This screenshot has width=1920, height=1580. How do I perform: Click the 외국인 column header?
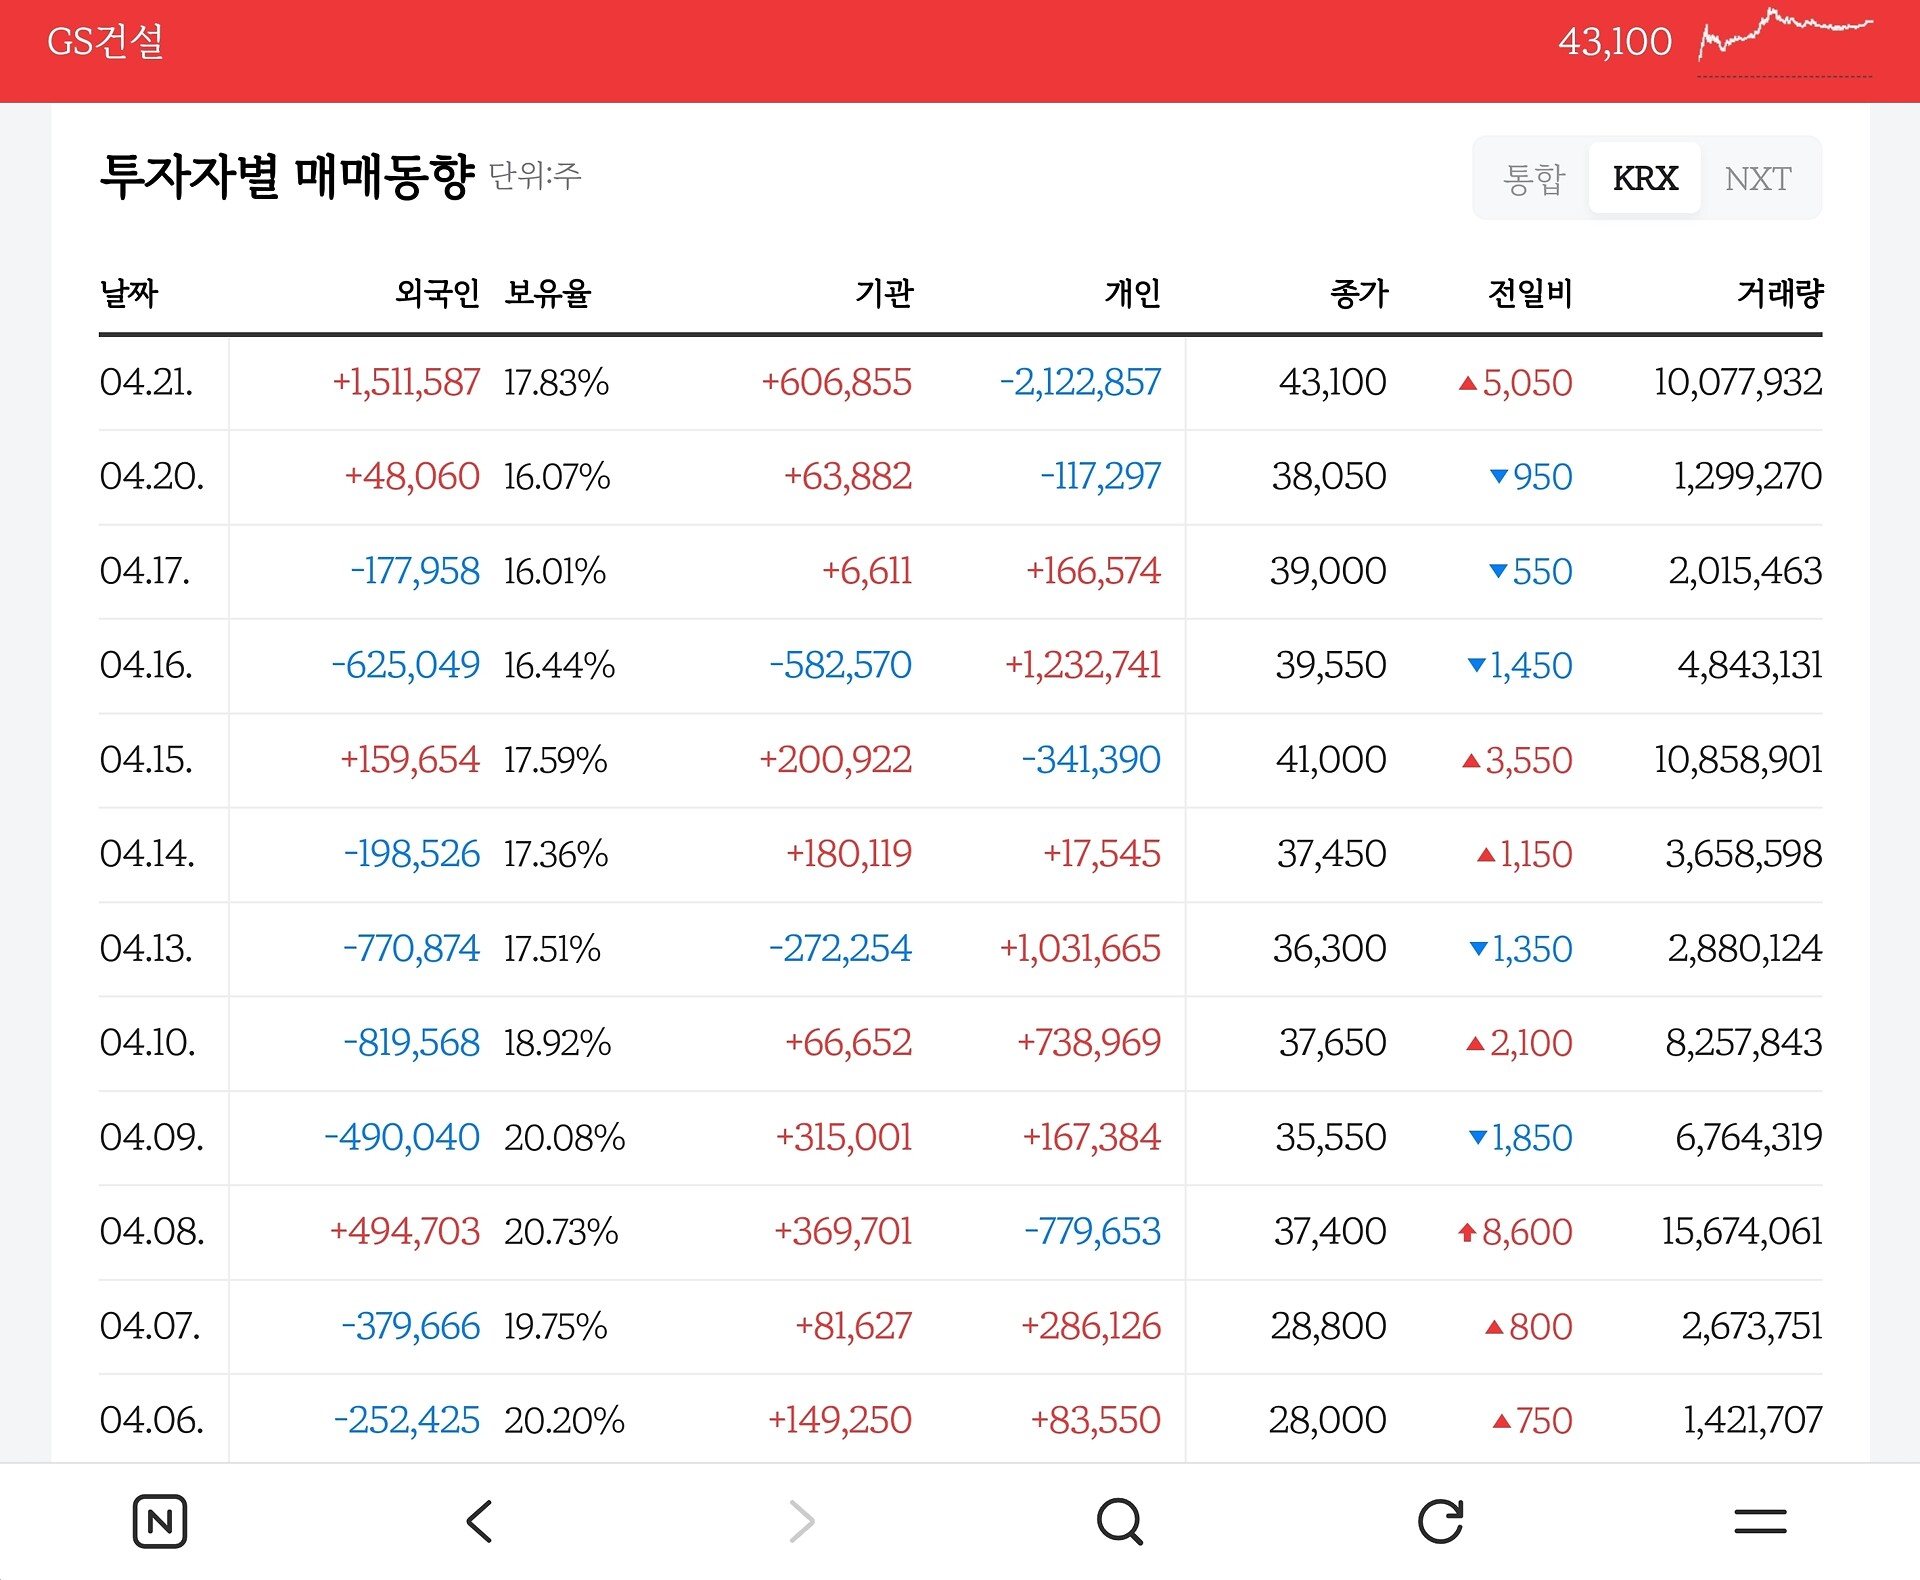[437, 293]
